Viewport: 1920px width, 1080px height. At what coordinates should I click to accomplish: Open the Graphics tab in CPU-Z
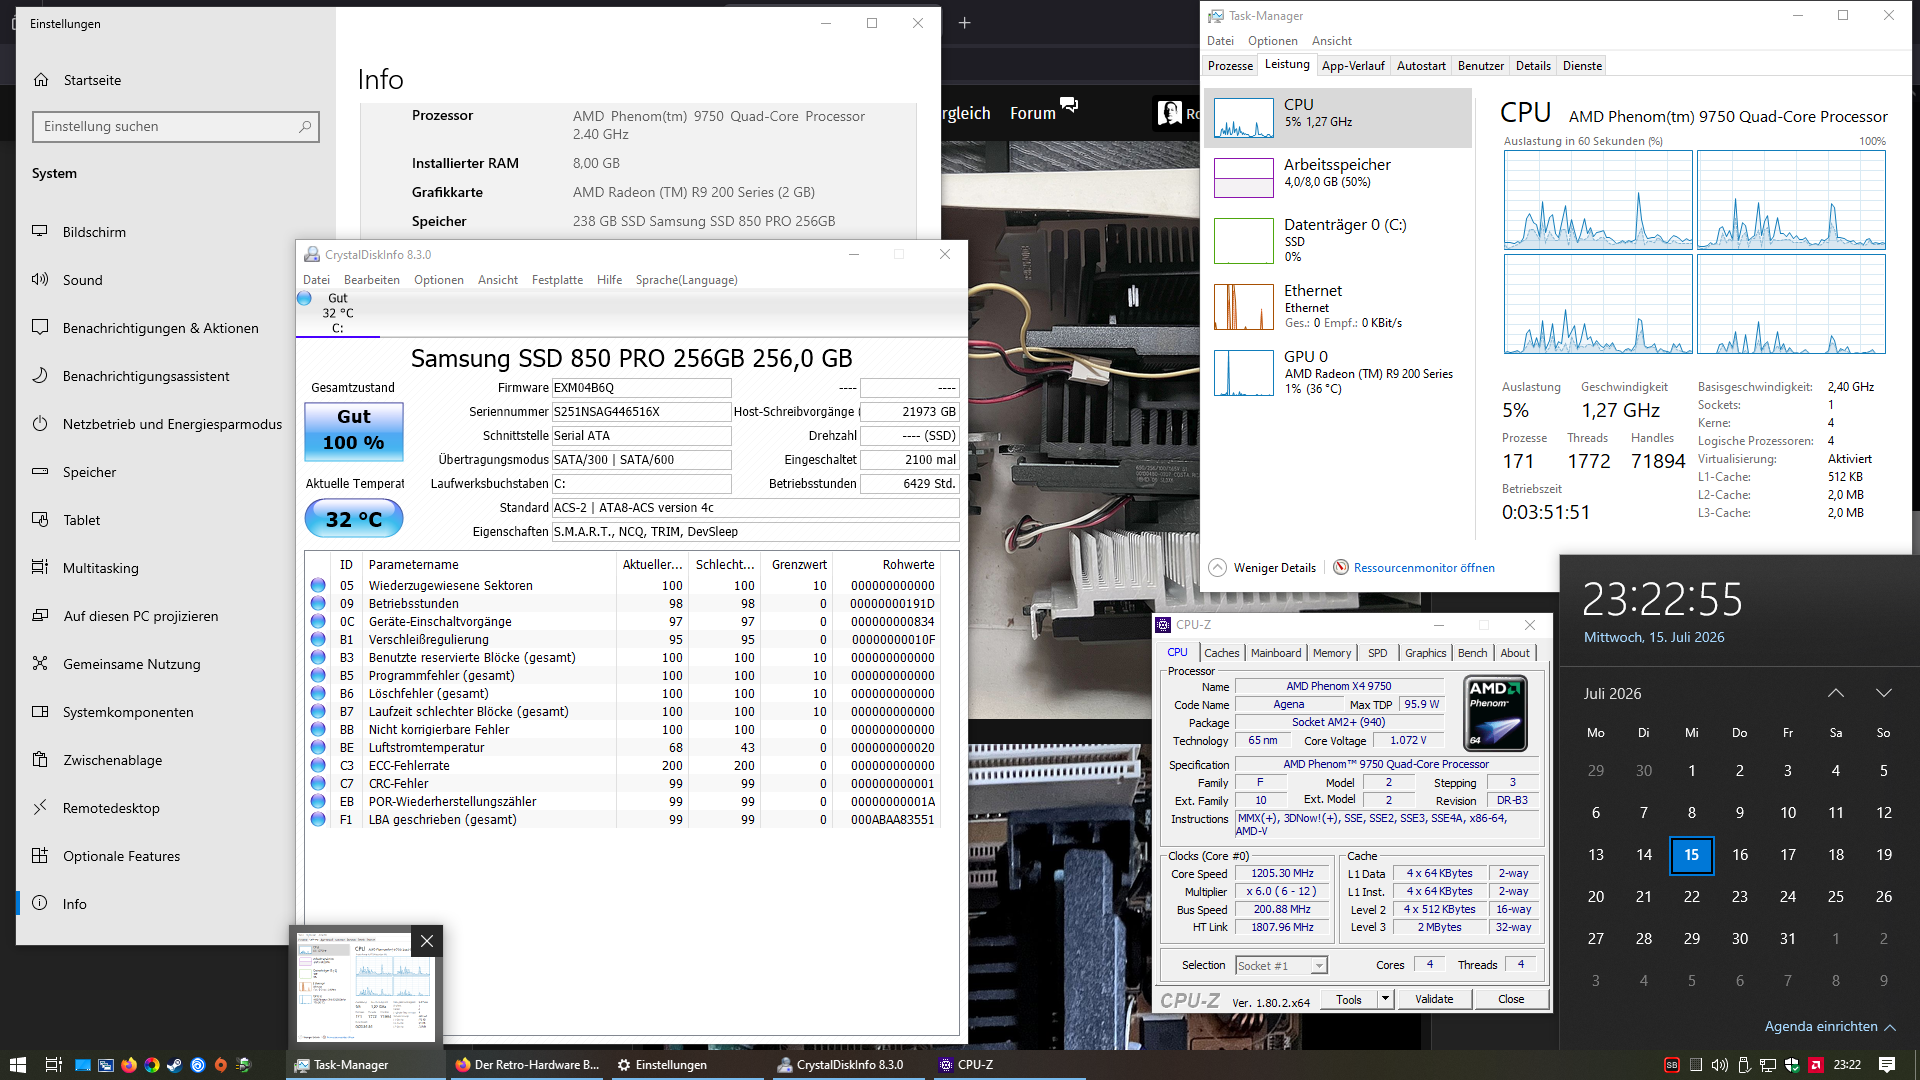click(x=1425, y=653)
